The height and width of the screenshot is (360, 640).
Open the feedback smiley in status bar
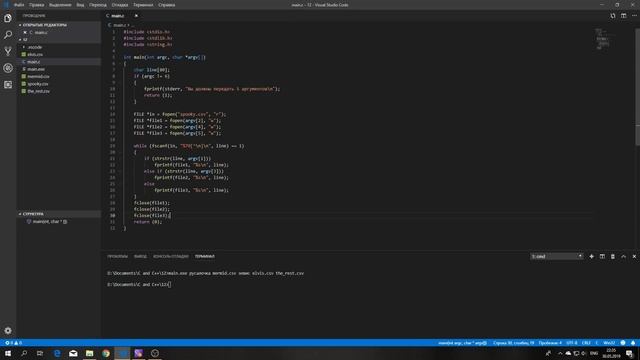coord(622,343)
